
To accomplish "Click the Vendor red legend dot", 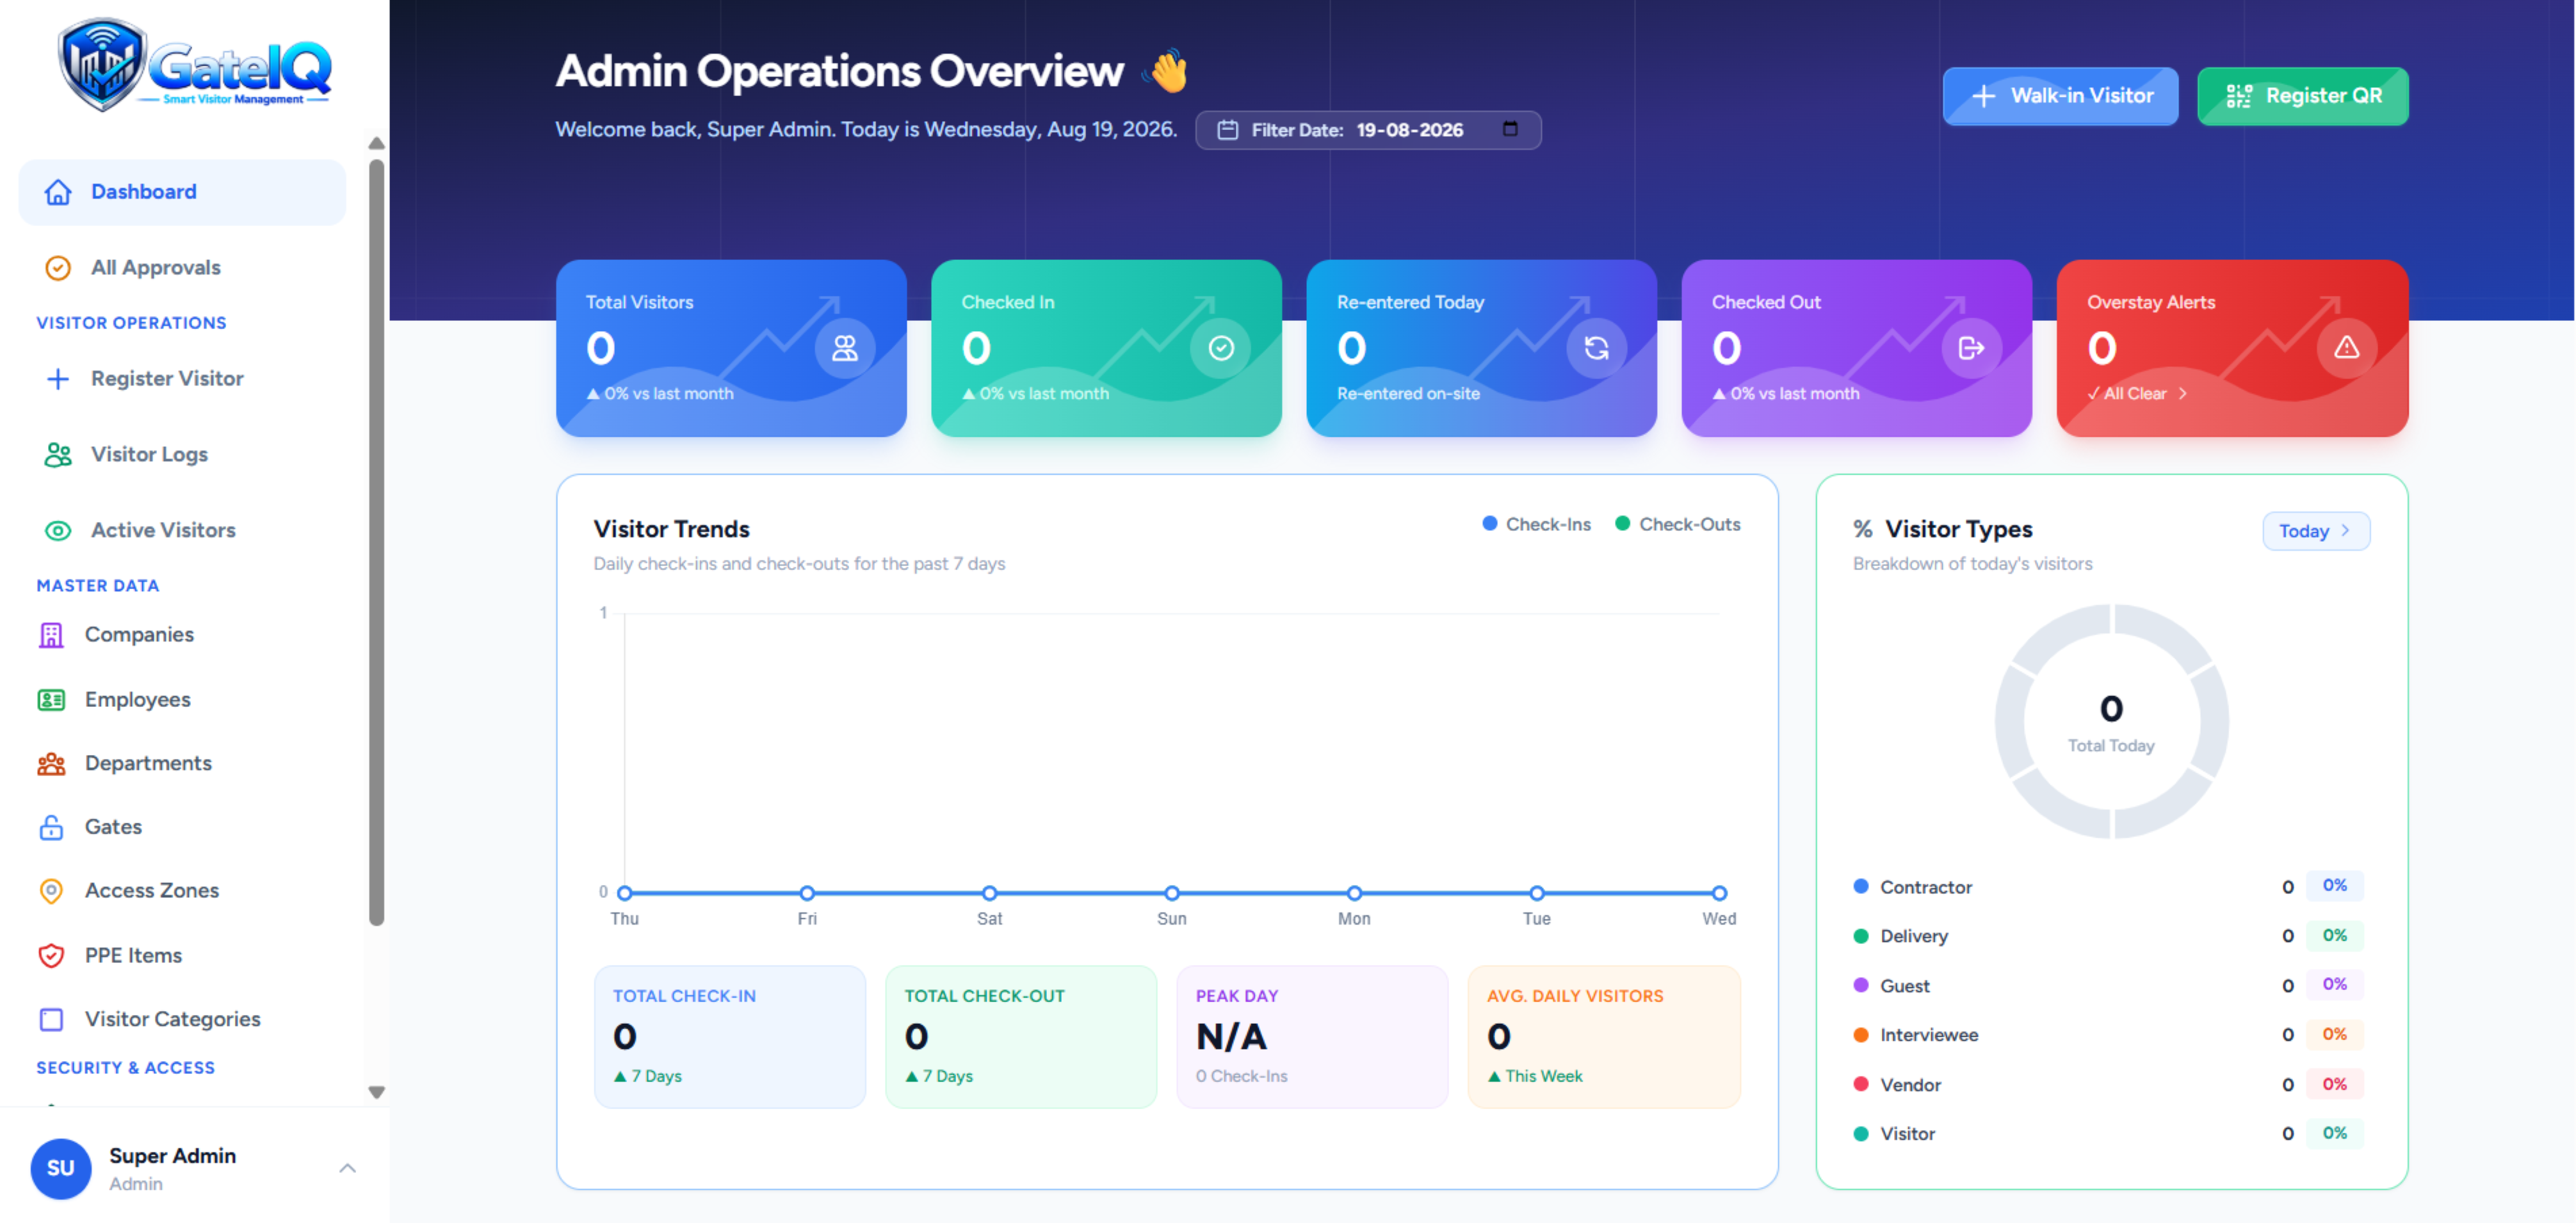I will [1860, 1084].
